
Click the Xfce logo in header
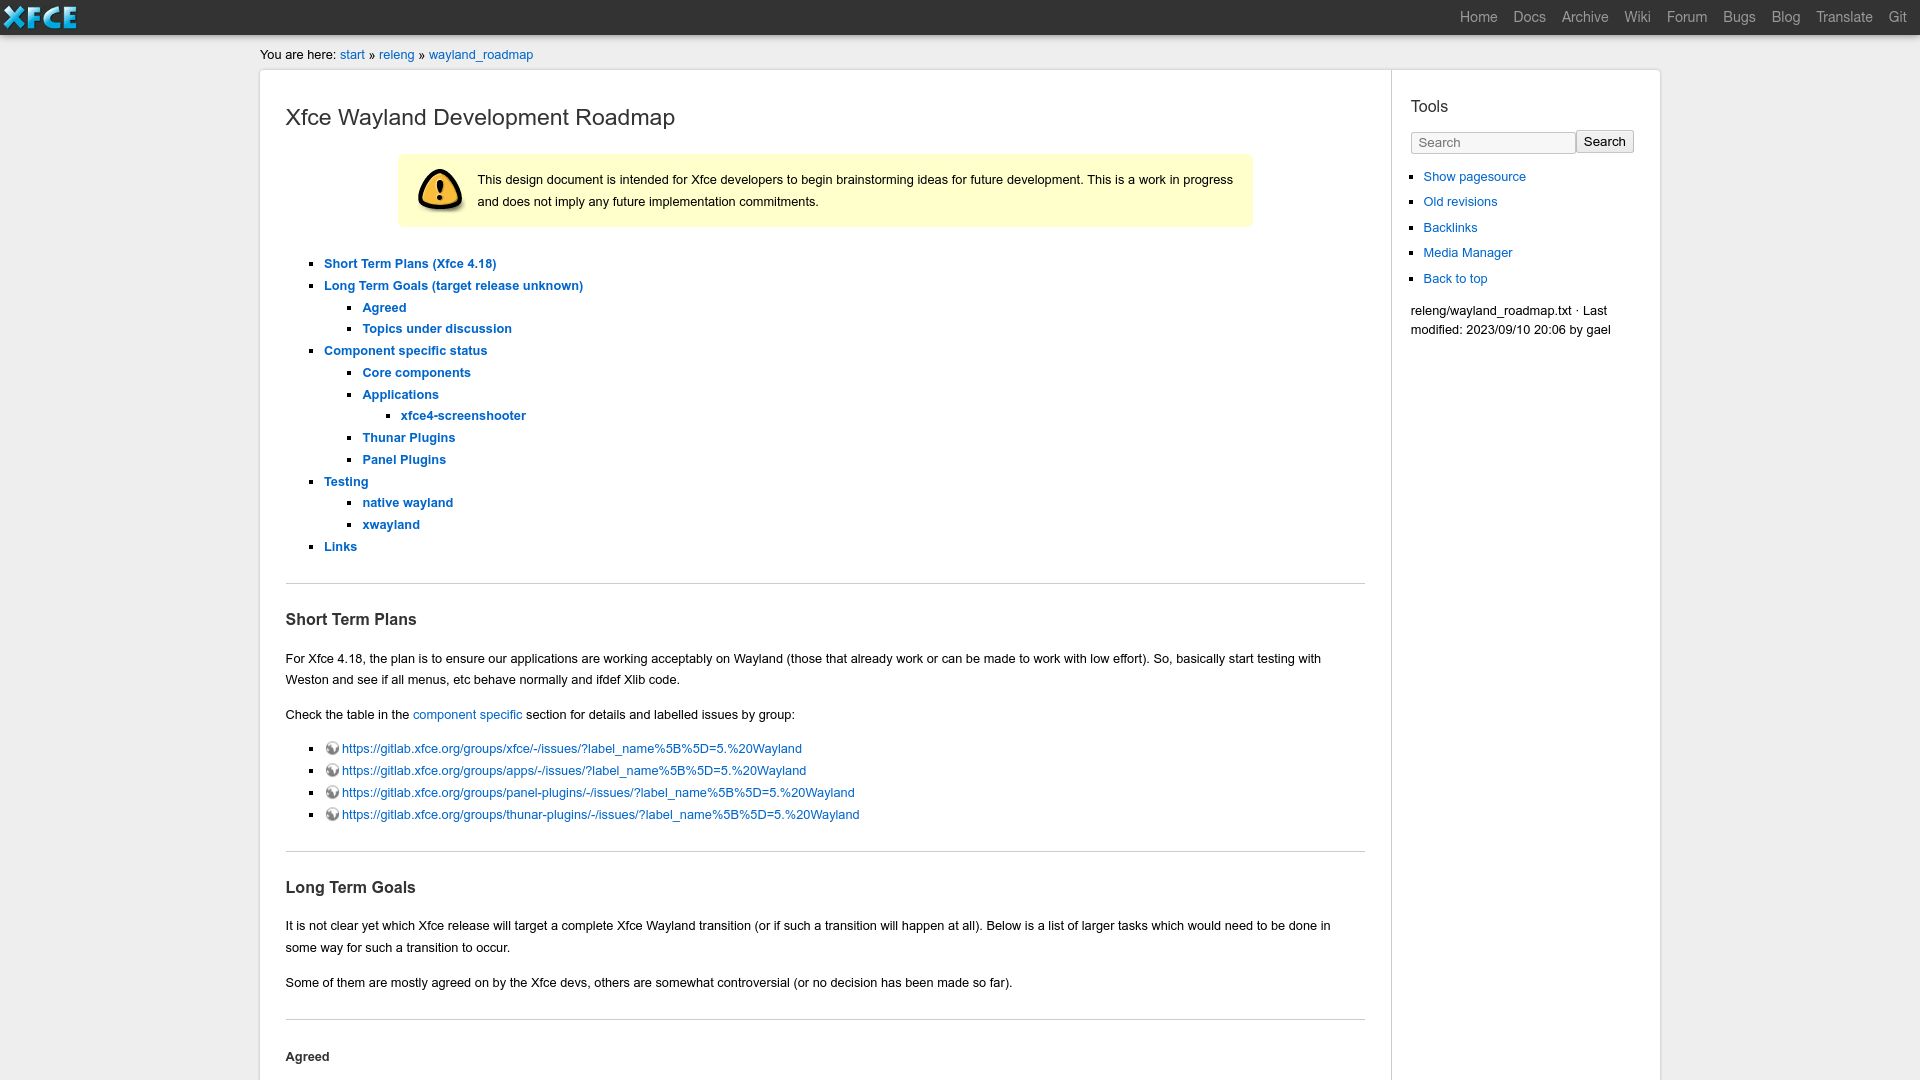pos(40,17)
